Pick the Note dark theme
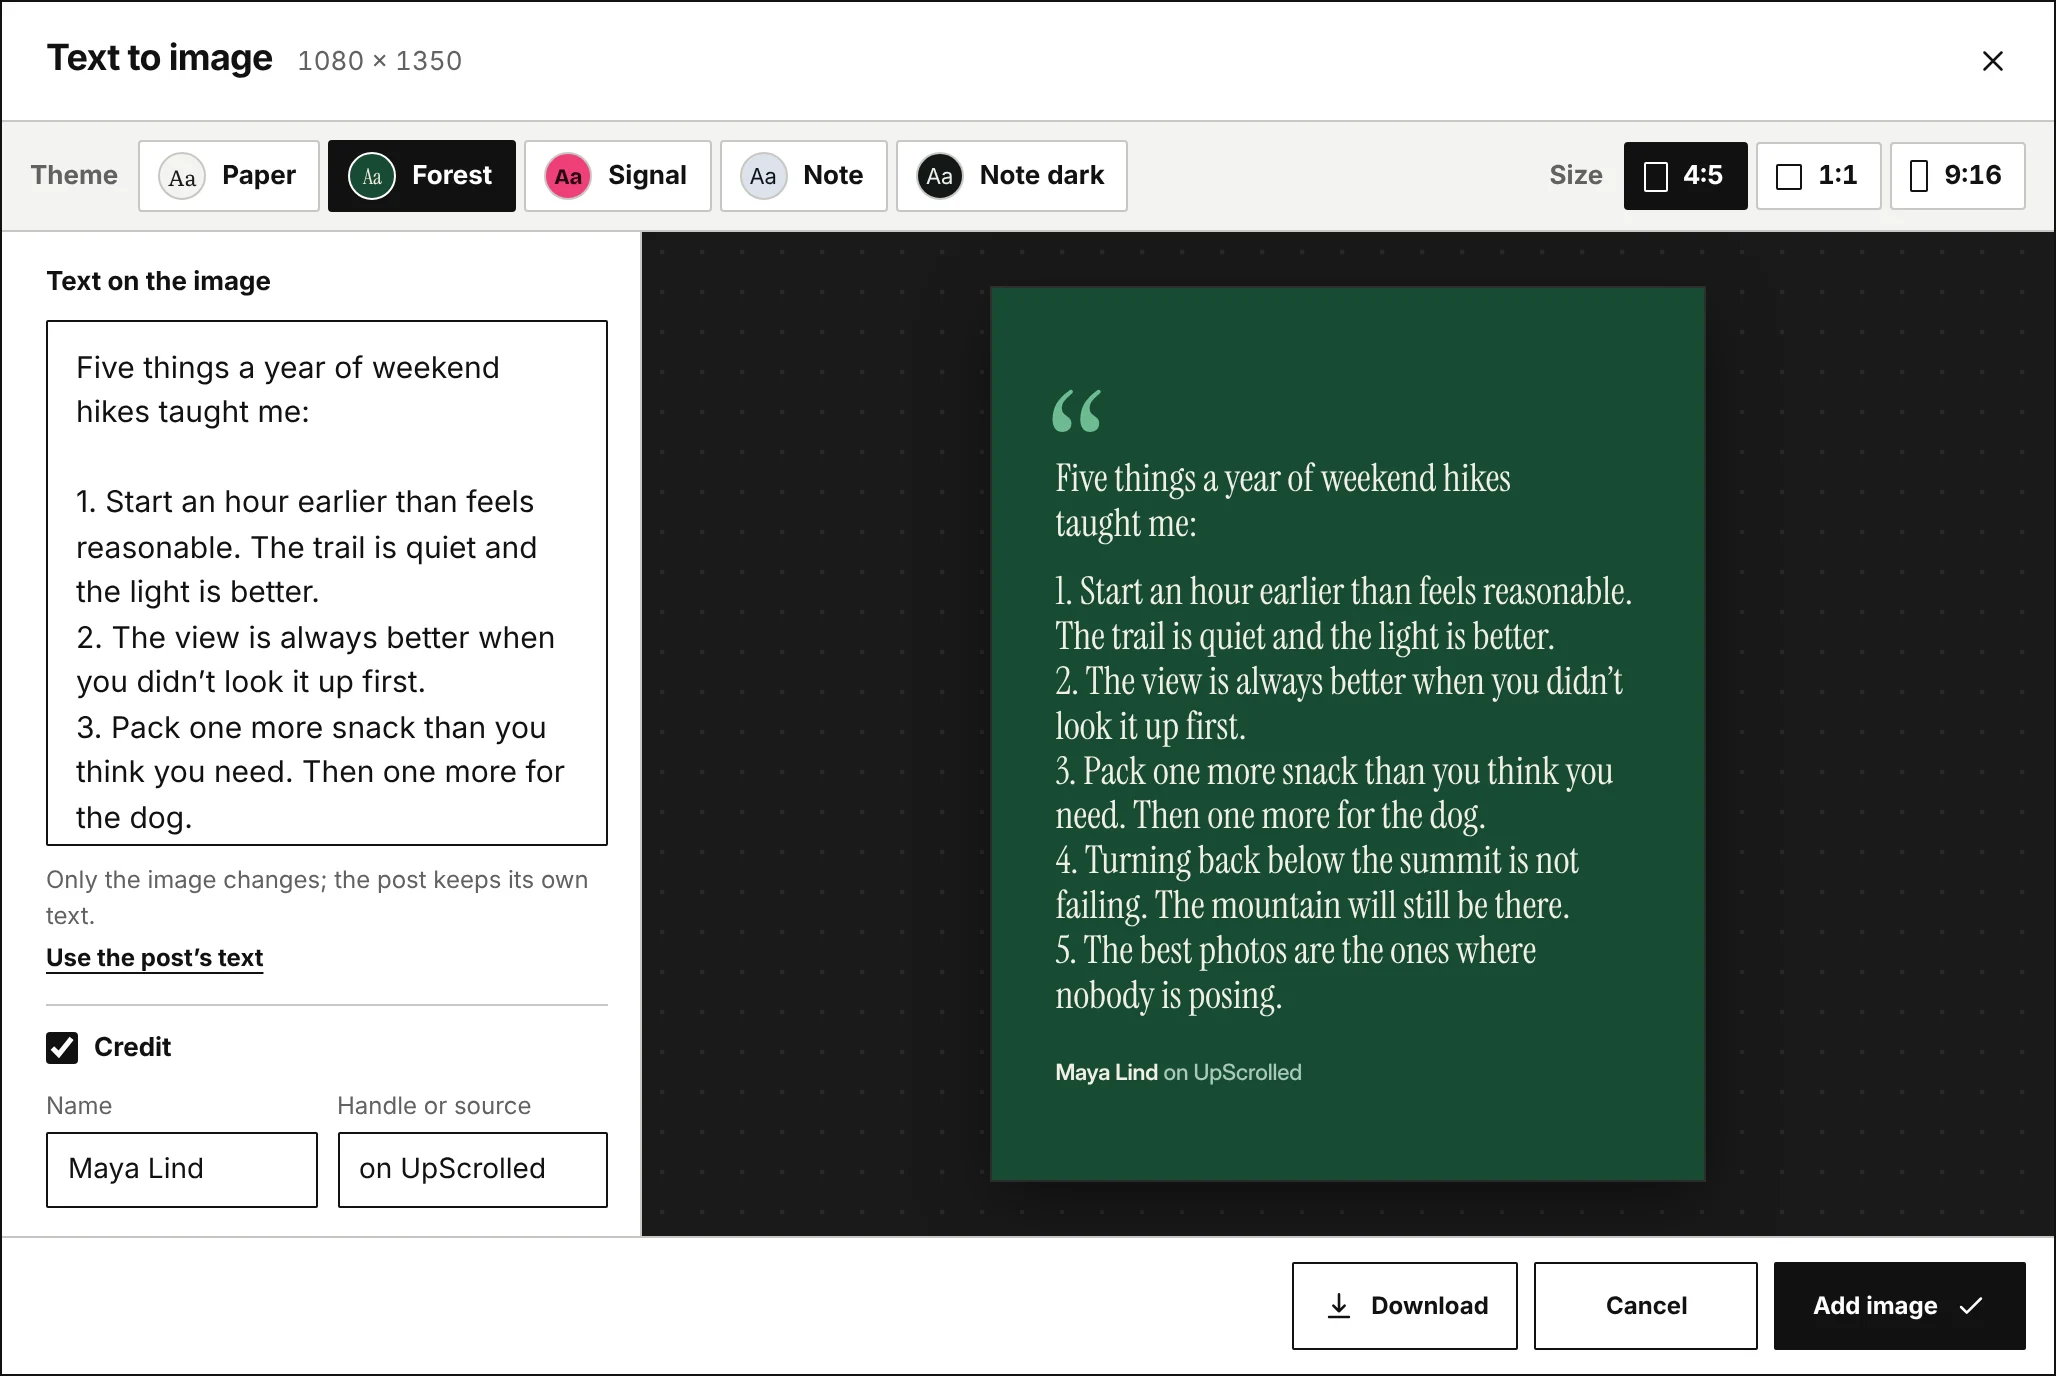2056x1376 pixels. (x=1012, y=176)
